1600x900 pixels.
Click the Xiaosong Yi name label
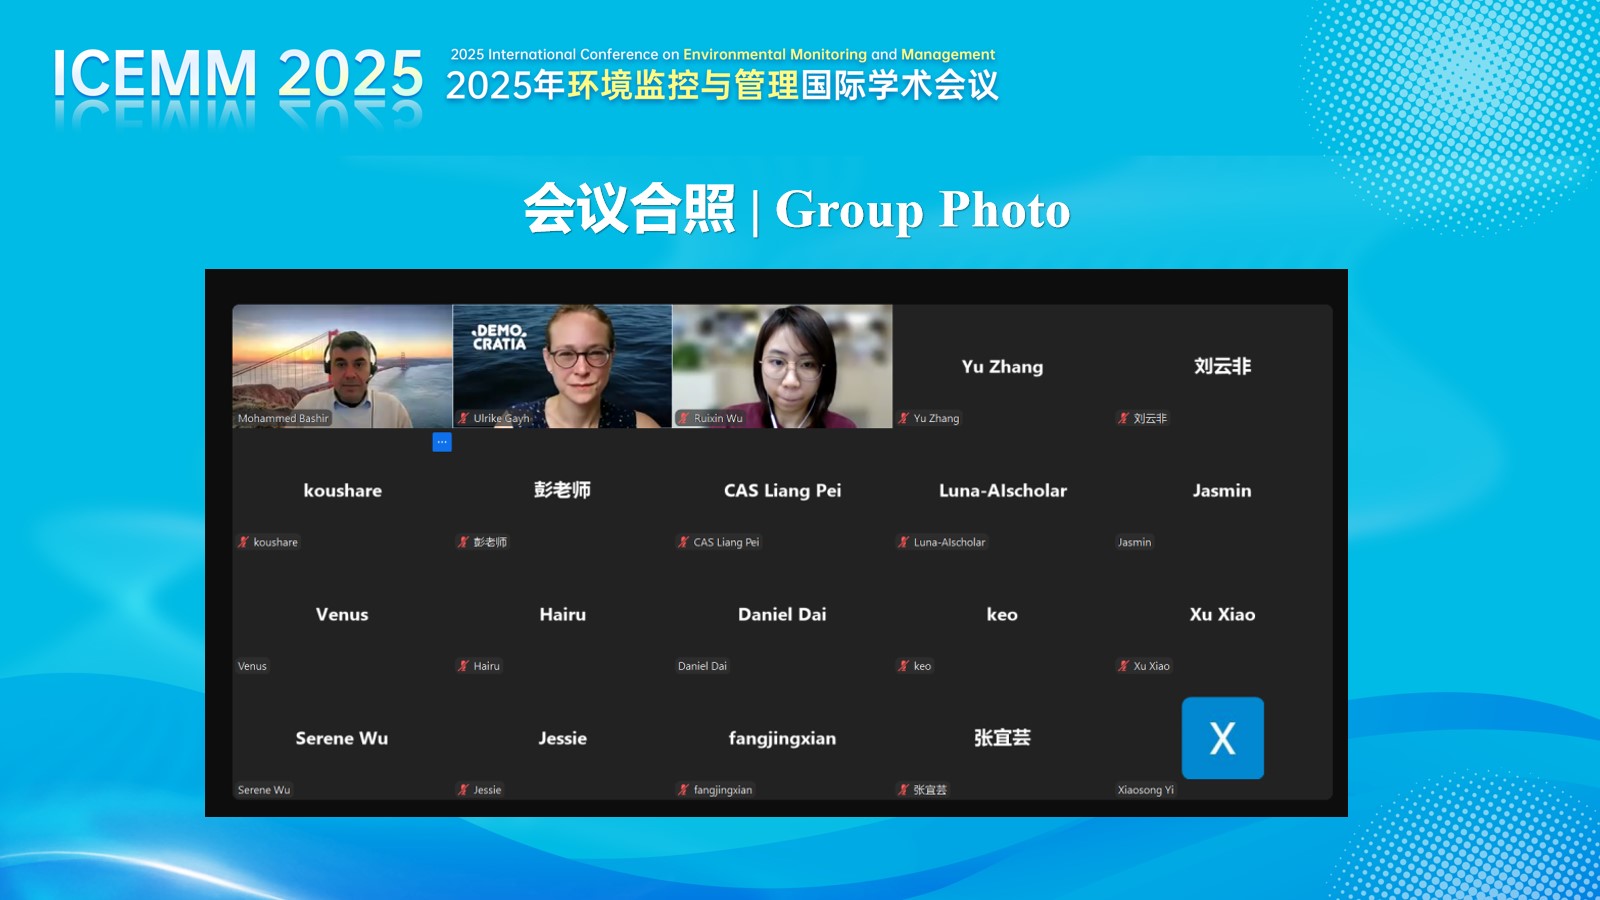pyautogui.click(x=1146, y=790)
